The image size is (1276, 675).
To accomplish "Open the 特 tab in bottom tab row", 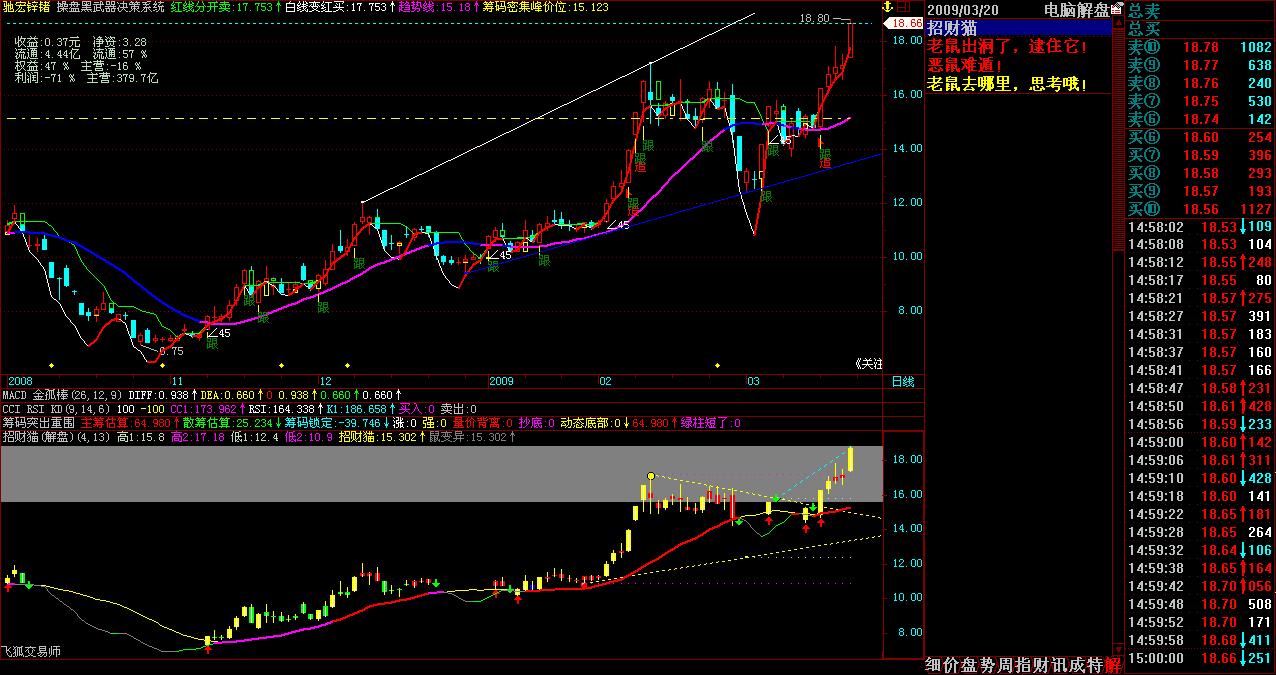I will point(1096,665).
